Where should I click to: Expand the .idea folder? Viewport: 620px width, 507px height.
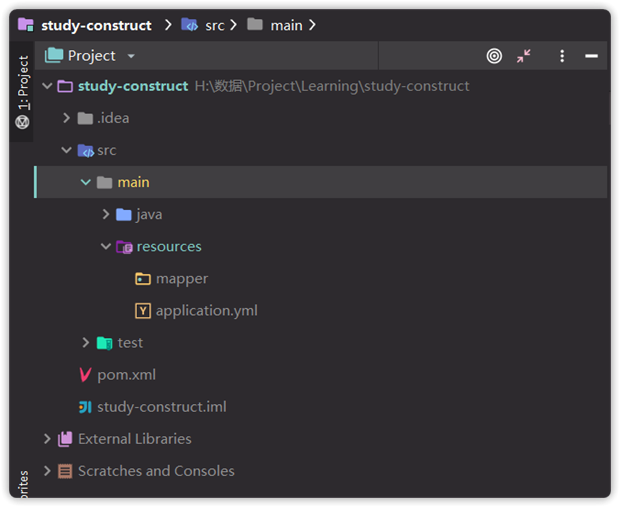(x=66, y=118)
